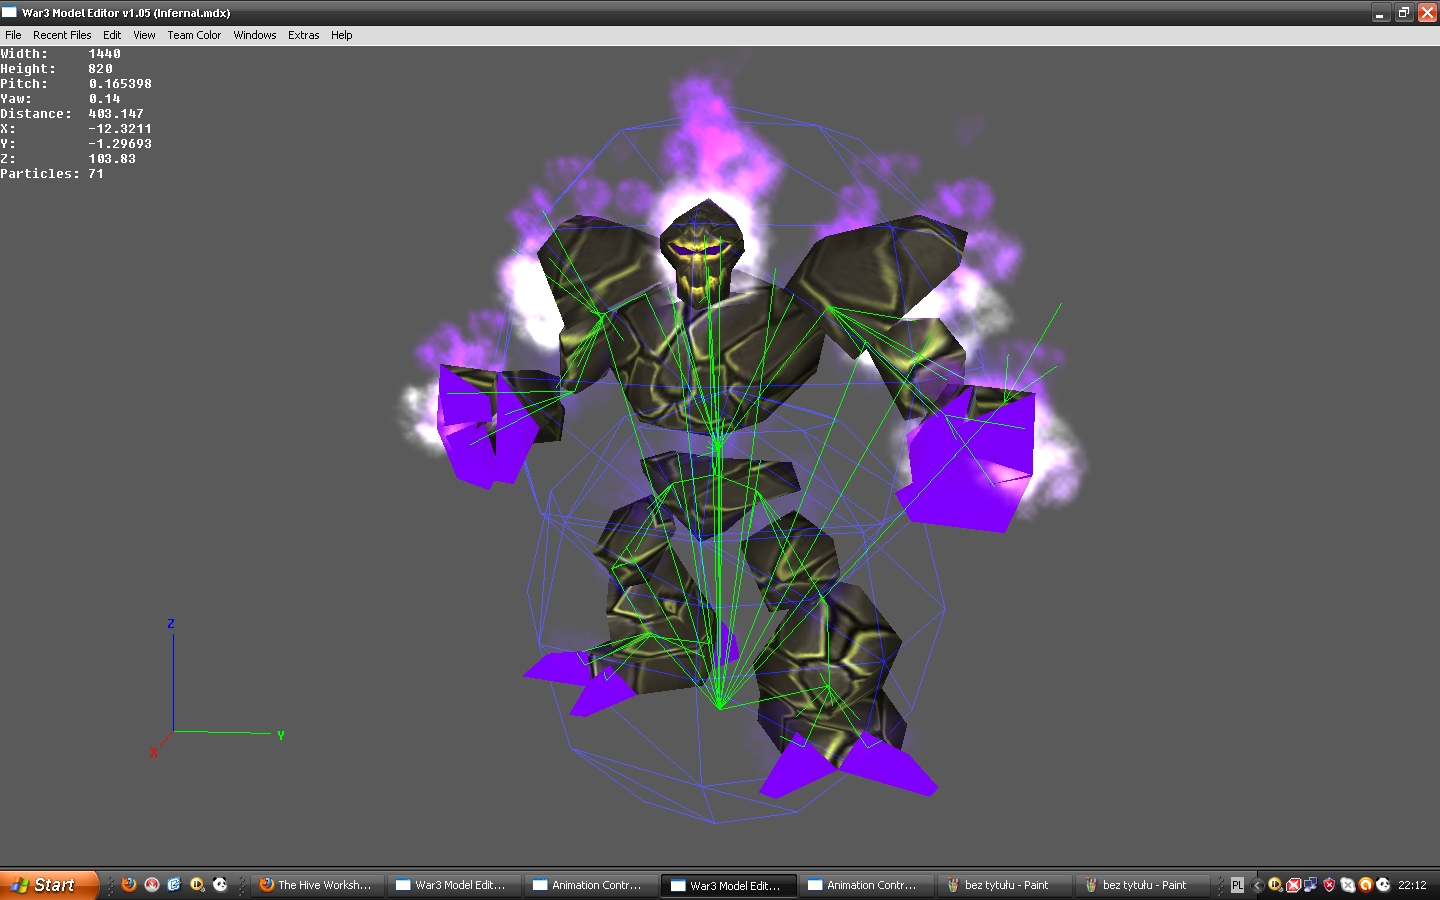Open the Edit menu

coord(112,35)
